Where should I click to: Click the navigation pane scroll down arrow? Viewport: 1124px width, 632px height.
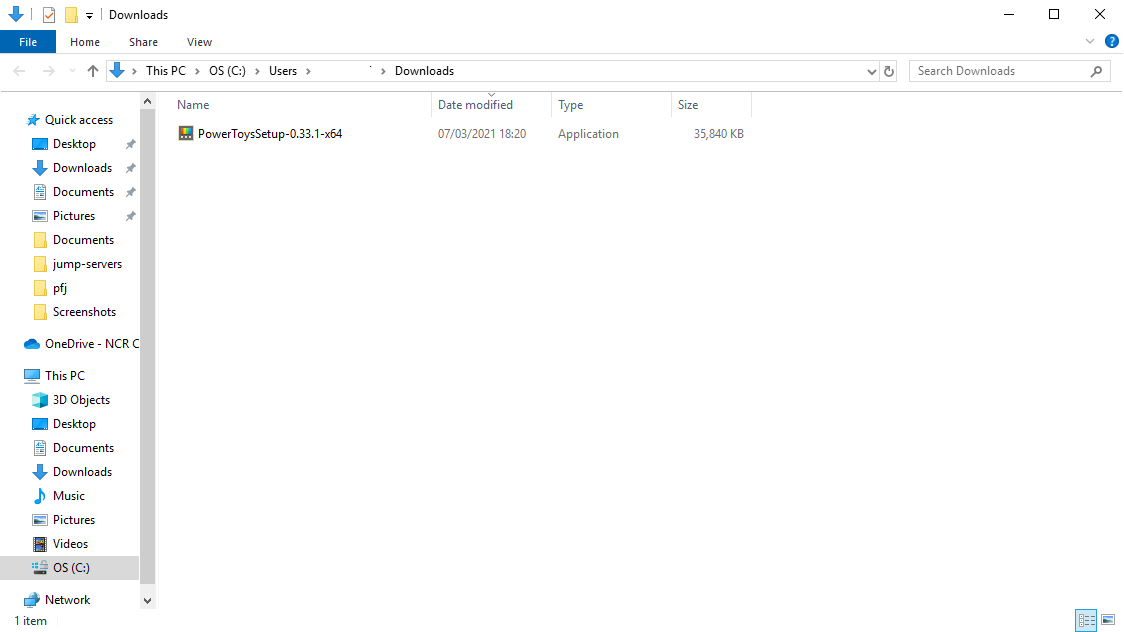coord(148,601)
